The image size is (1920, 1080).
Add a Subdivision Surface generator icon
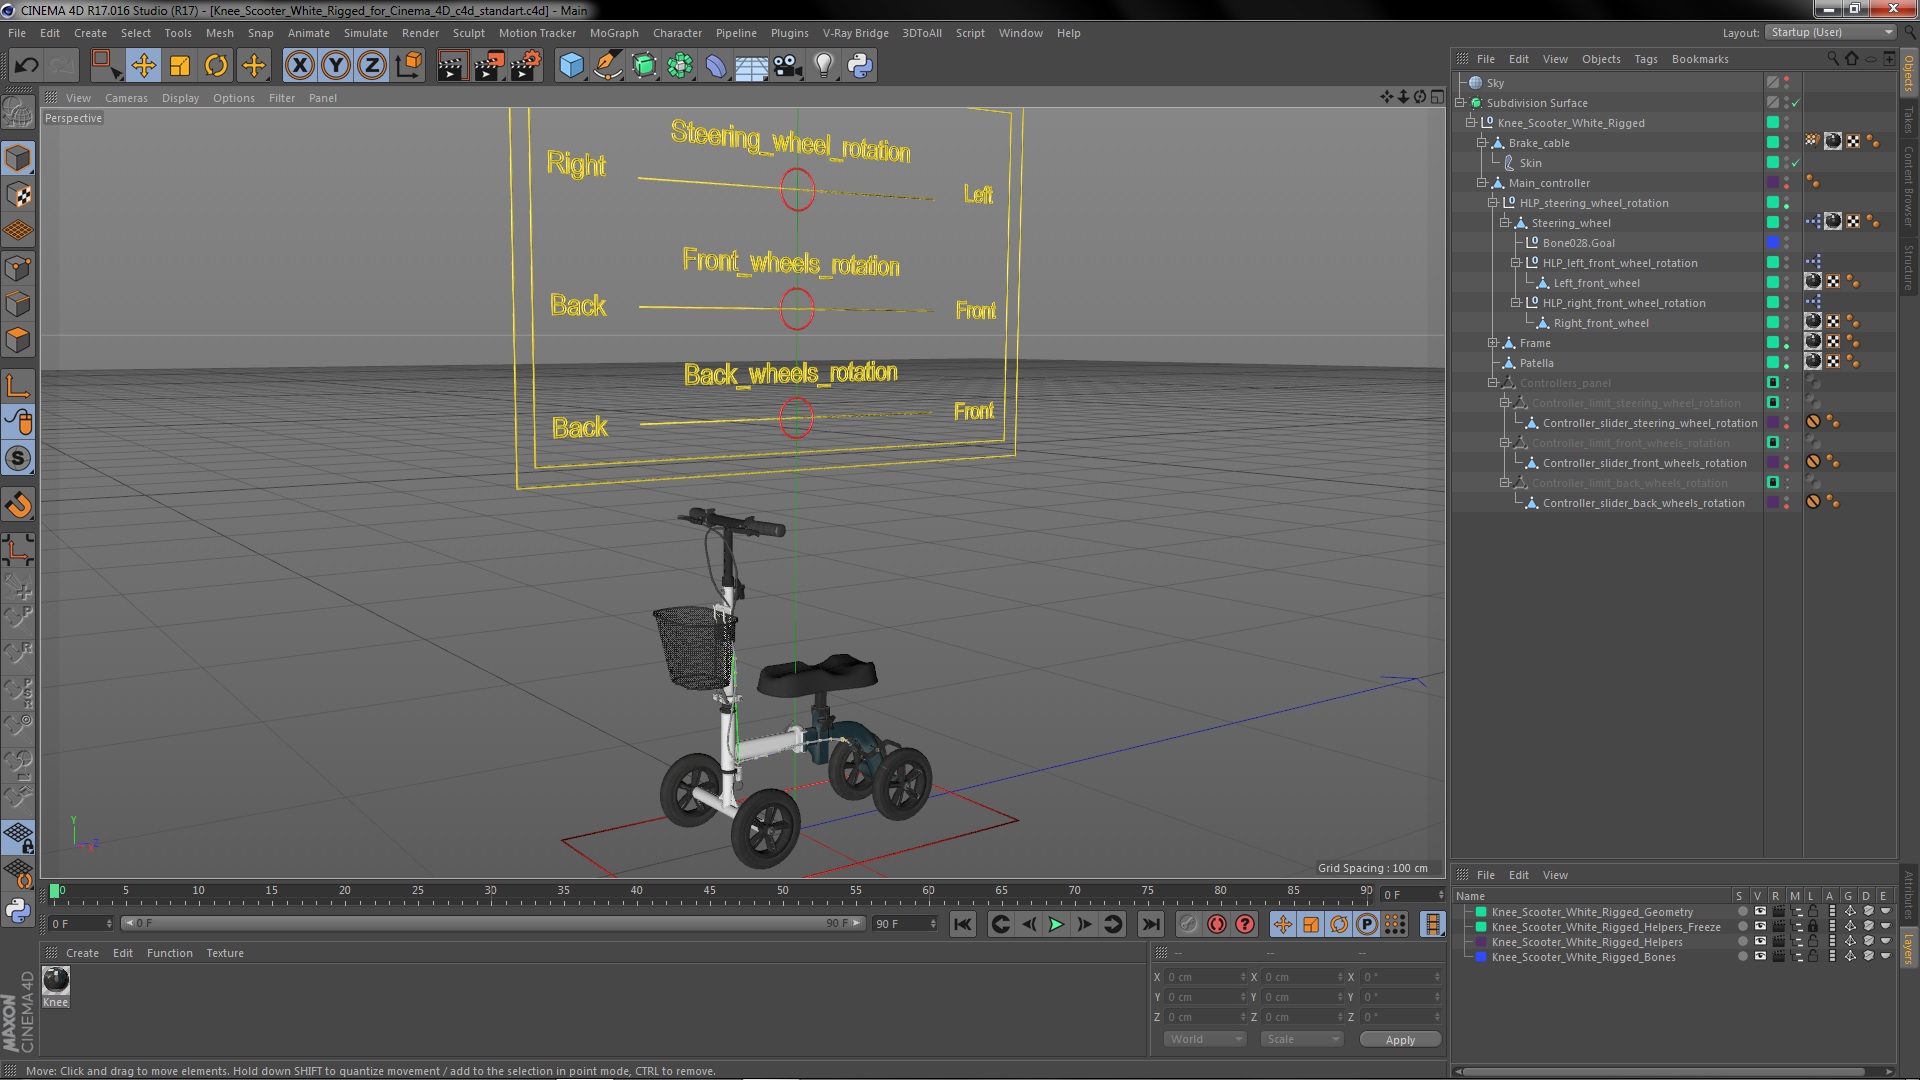click(x=644, y=66)
